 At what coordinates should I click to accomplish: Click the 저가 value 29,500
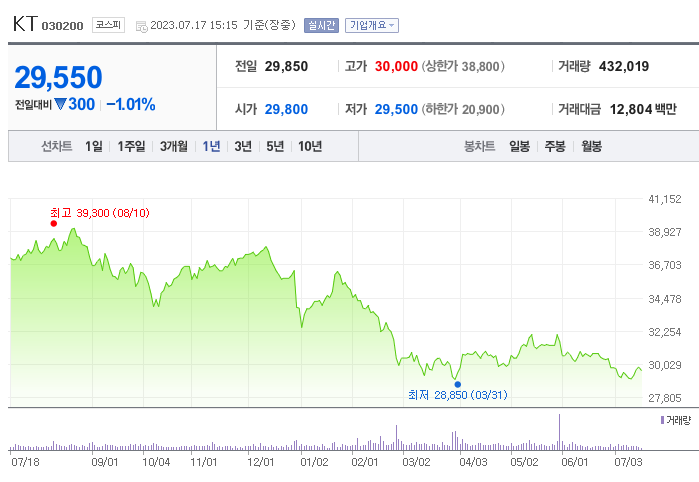pyautogui.click(x=396, y=109)
